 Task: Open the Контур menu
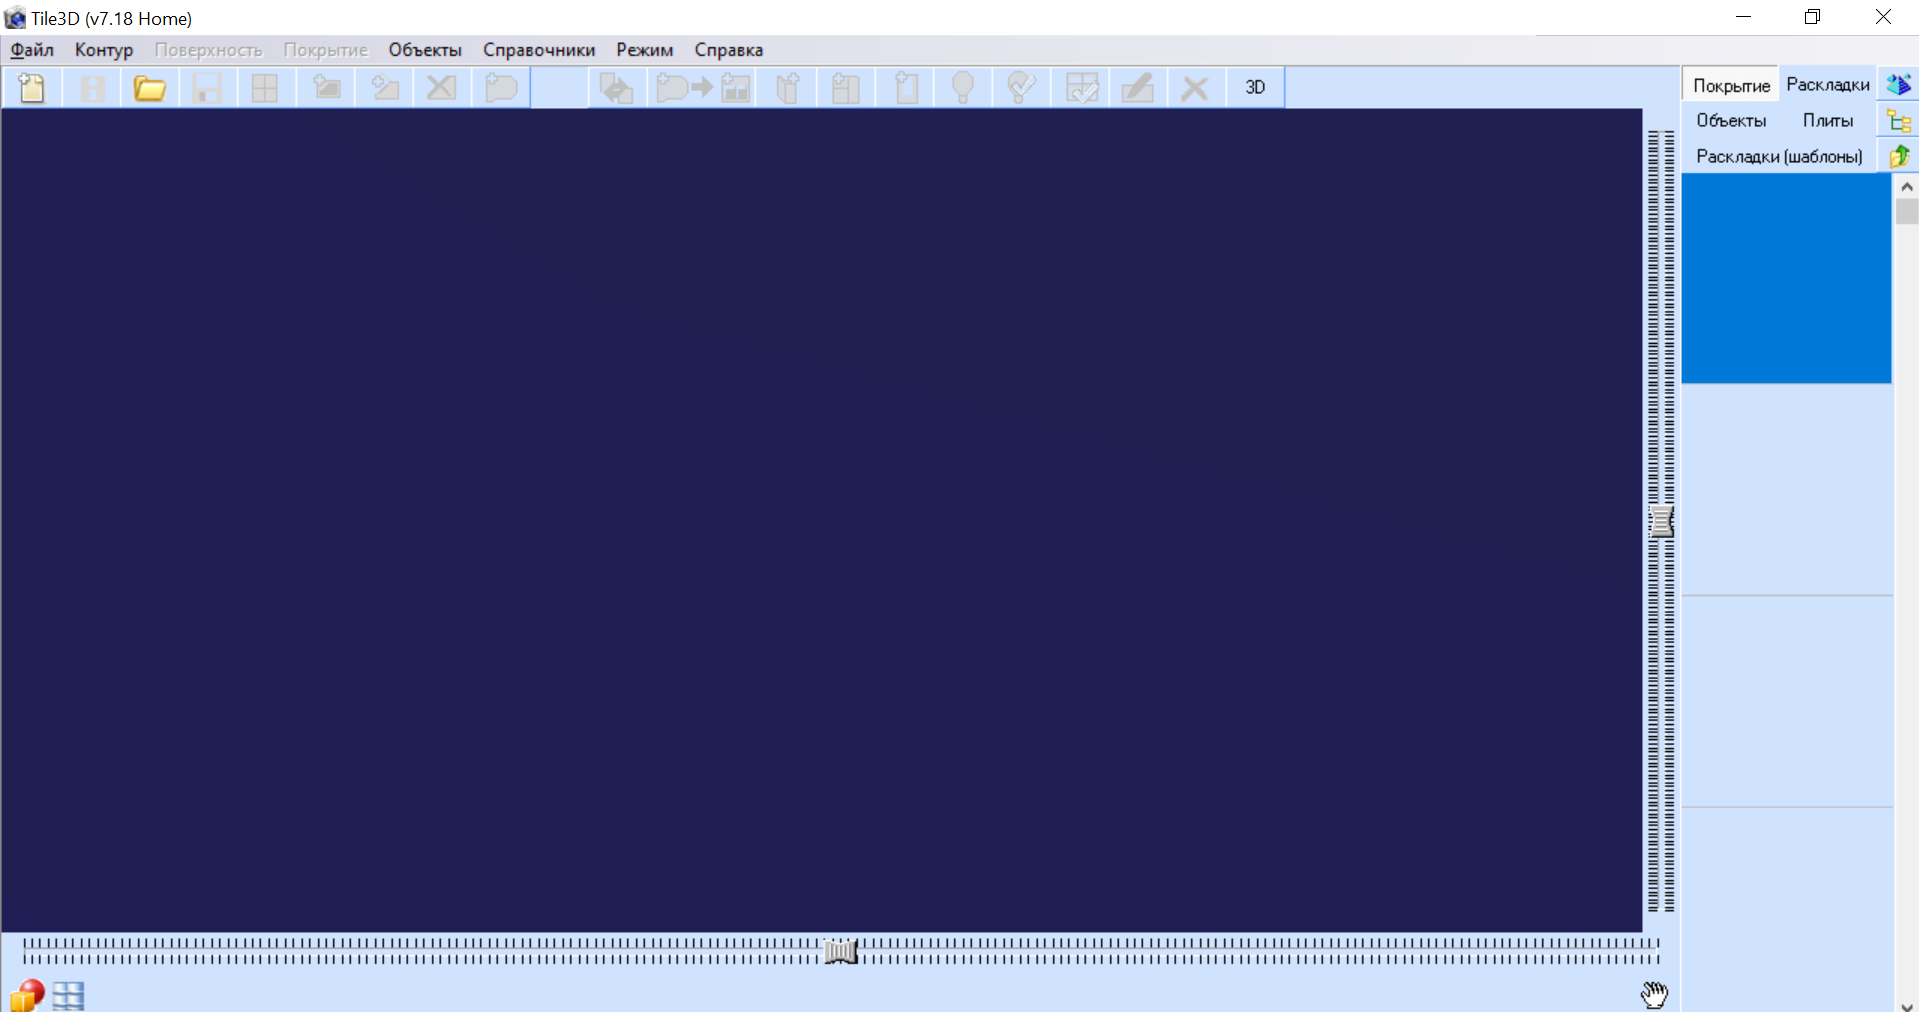tap(104, 50)
